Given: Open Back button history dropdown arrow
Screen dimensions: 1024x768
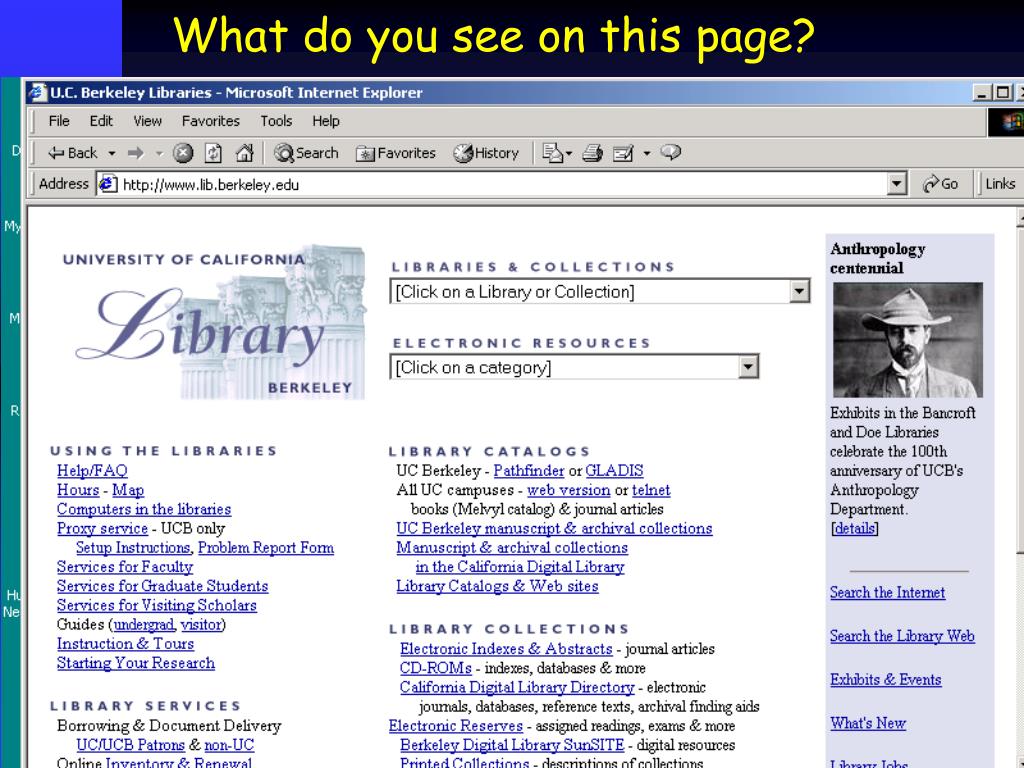Looking at the screenshot, I should (x=112, y=153).
